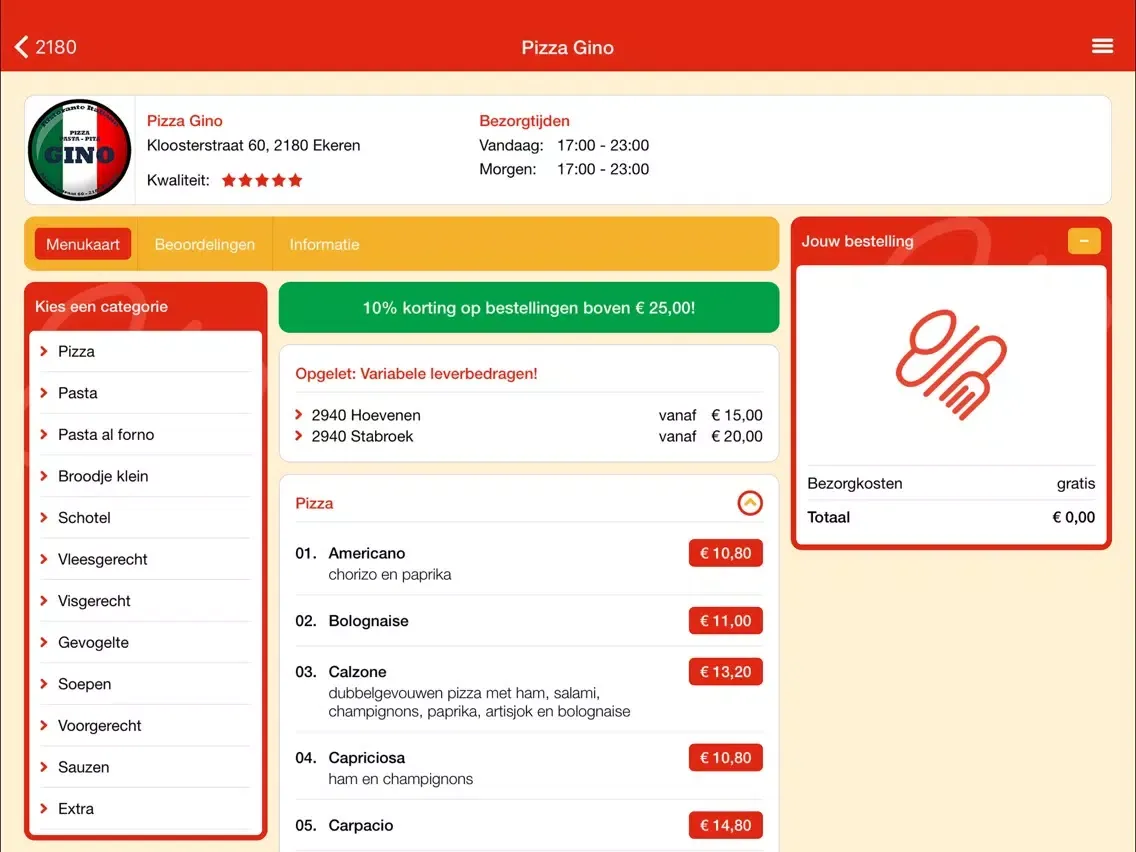Tap the Capriciosa pizza name
1136x852 pixels.
coord(367,758)
